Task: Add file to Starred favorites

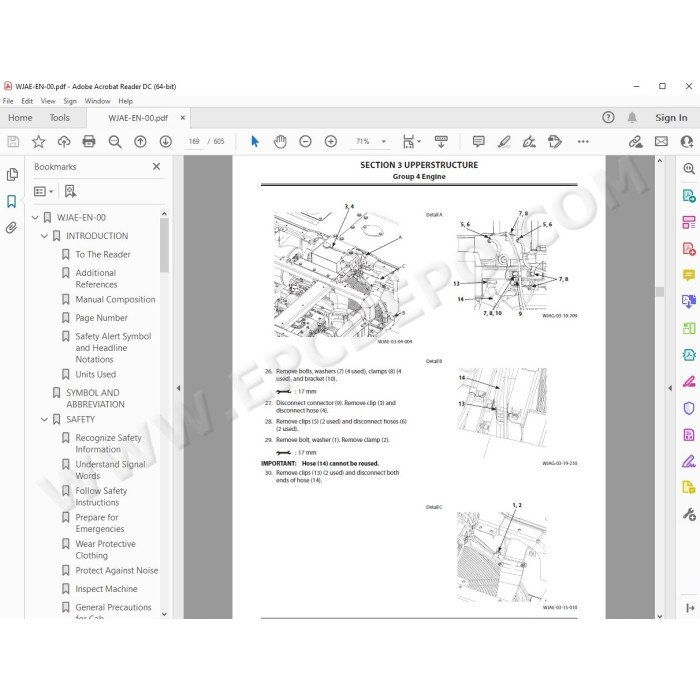Action: [38, 142]
